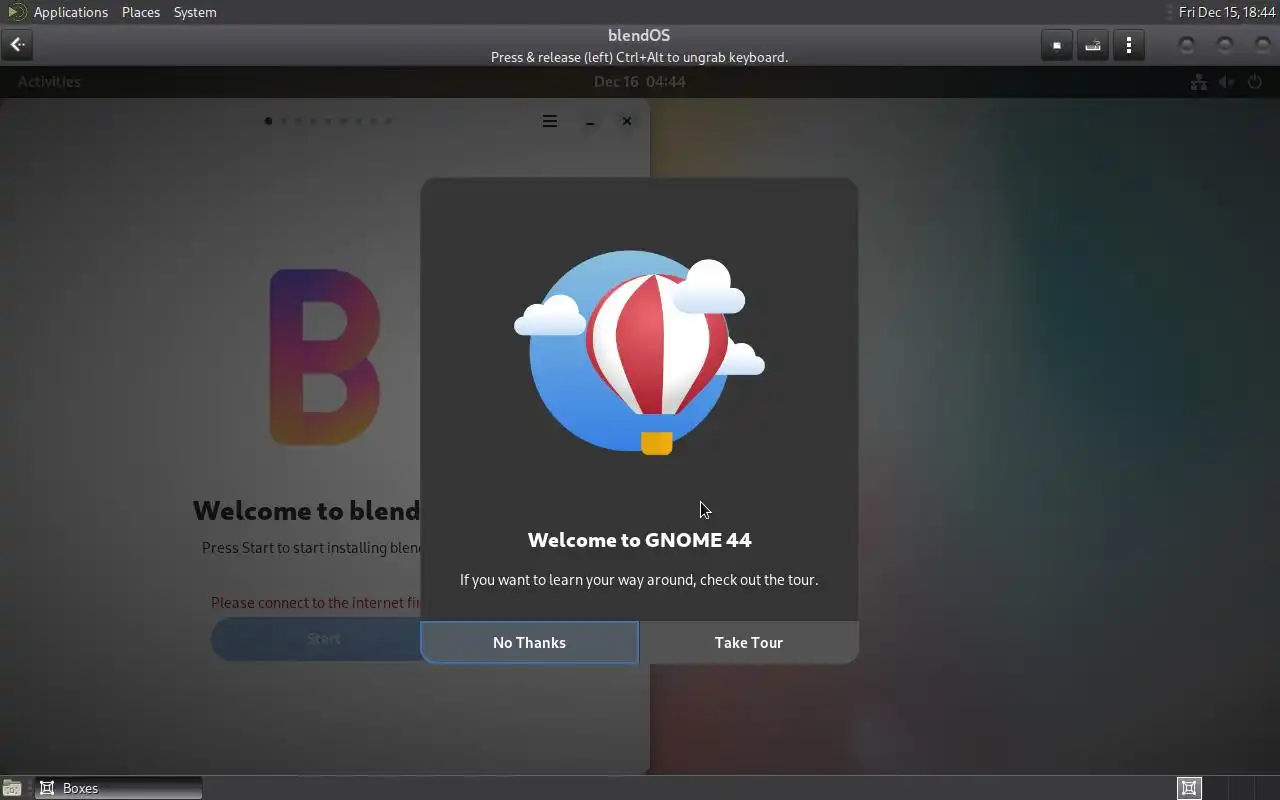Open the guest Activities overview
This screenshot has width=1280, height=800.
coord(49,82)
